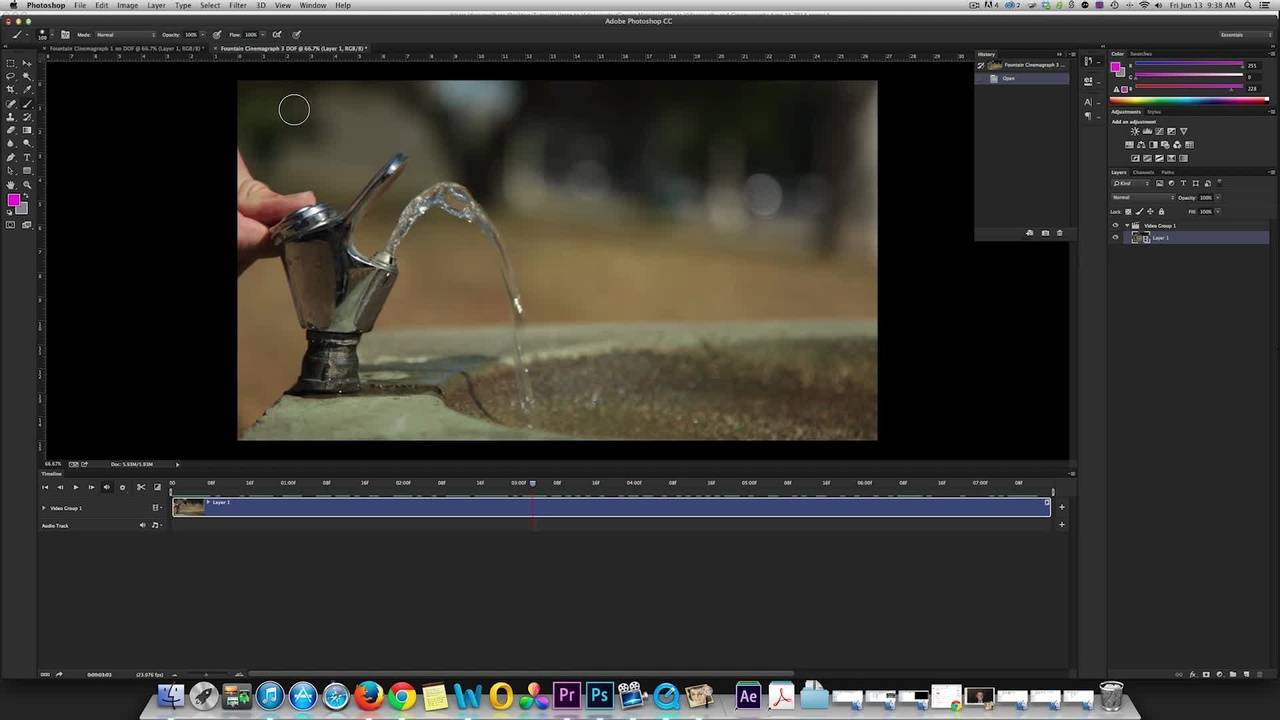
Task: Delete current state in History panel
Action: coord(1060,233)
